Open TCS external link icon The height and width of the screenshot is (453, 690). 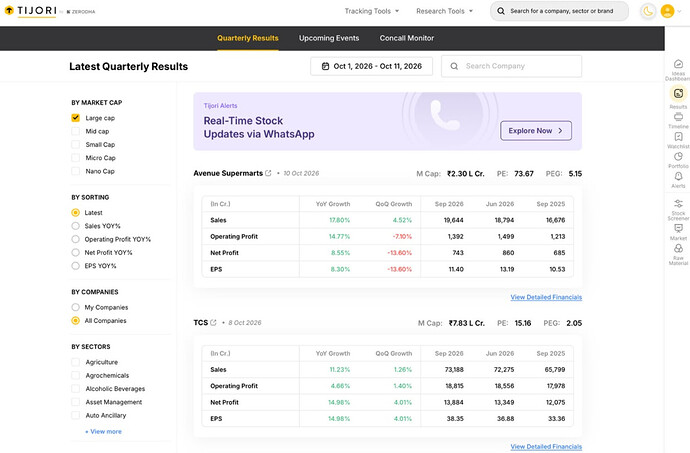pyautogui.click(x=213, y=322)
